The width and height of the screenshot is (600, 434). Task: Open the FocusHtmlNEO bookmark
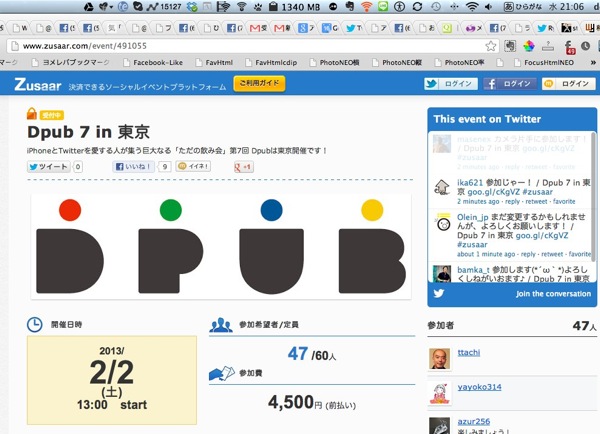[x=544, y=62]
